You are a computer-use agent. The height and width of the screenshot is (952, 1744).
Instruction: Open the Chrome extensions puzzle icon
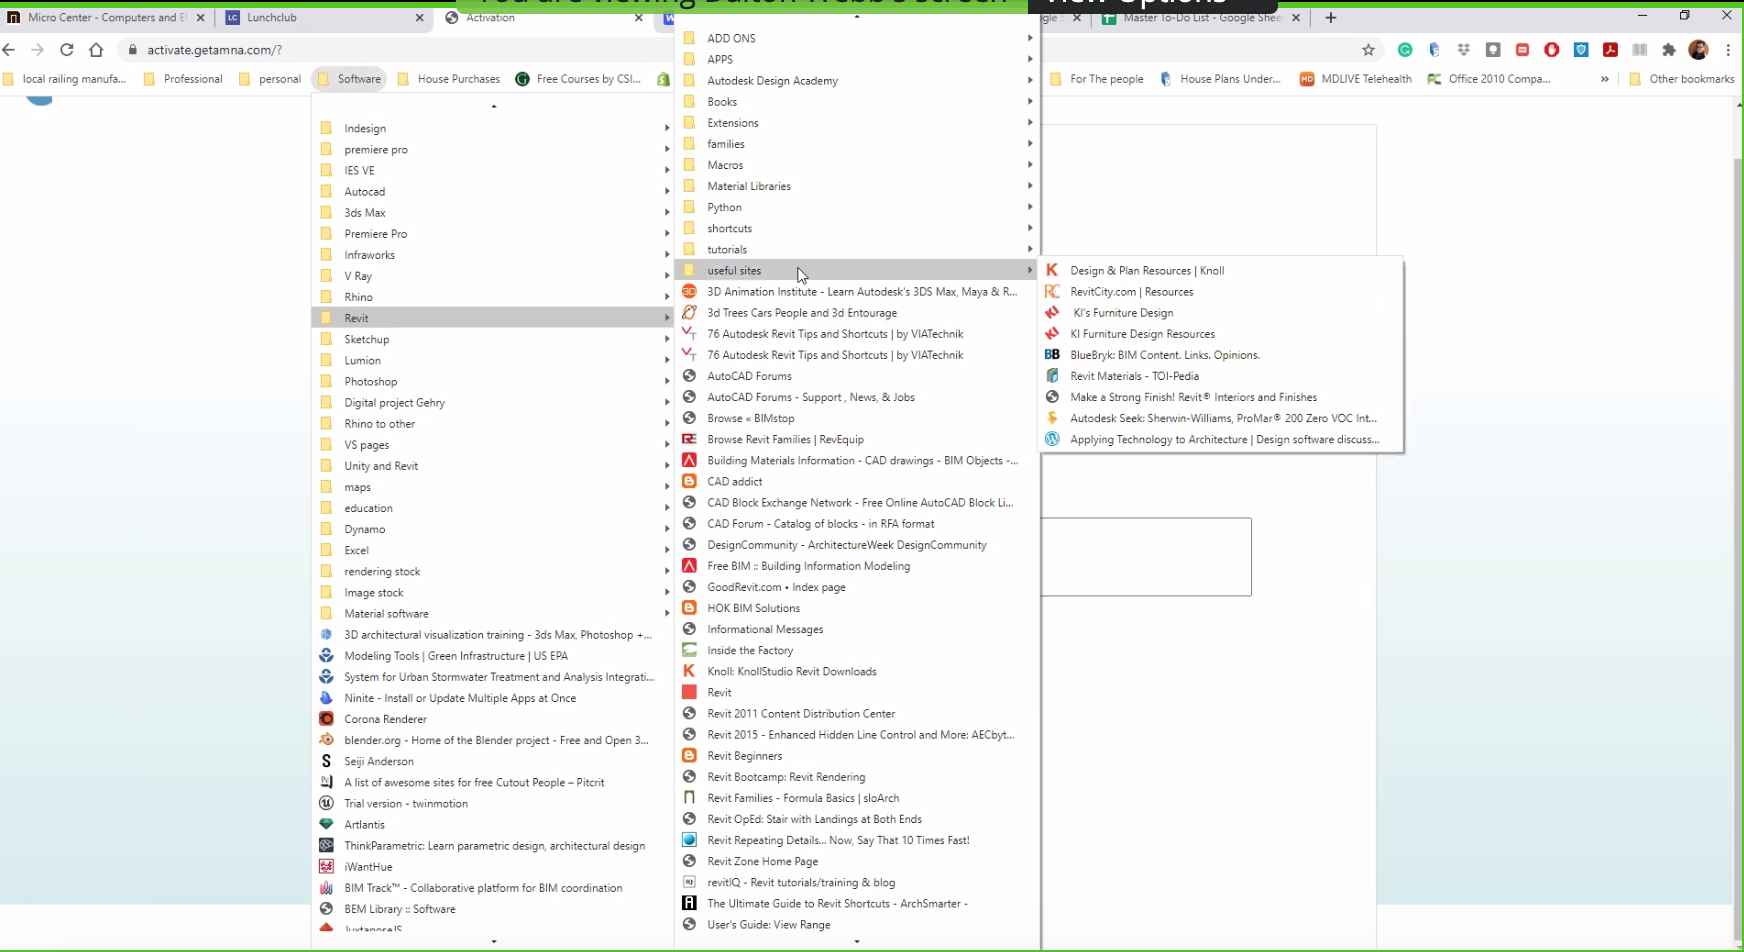(x=1669, y=50)
